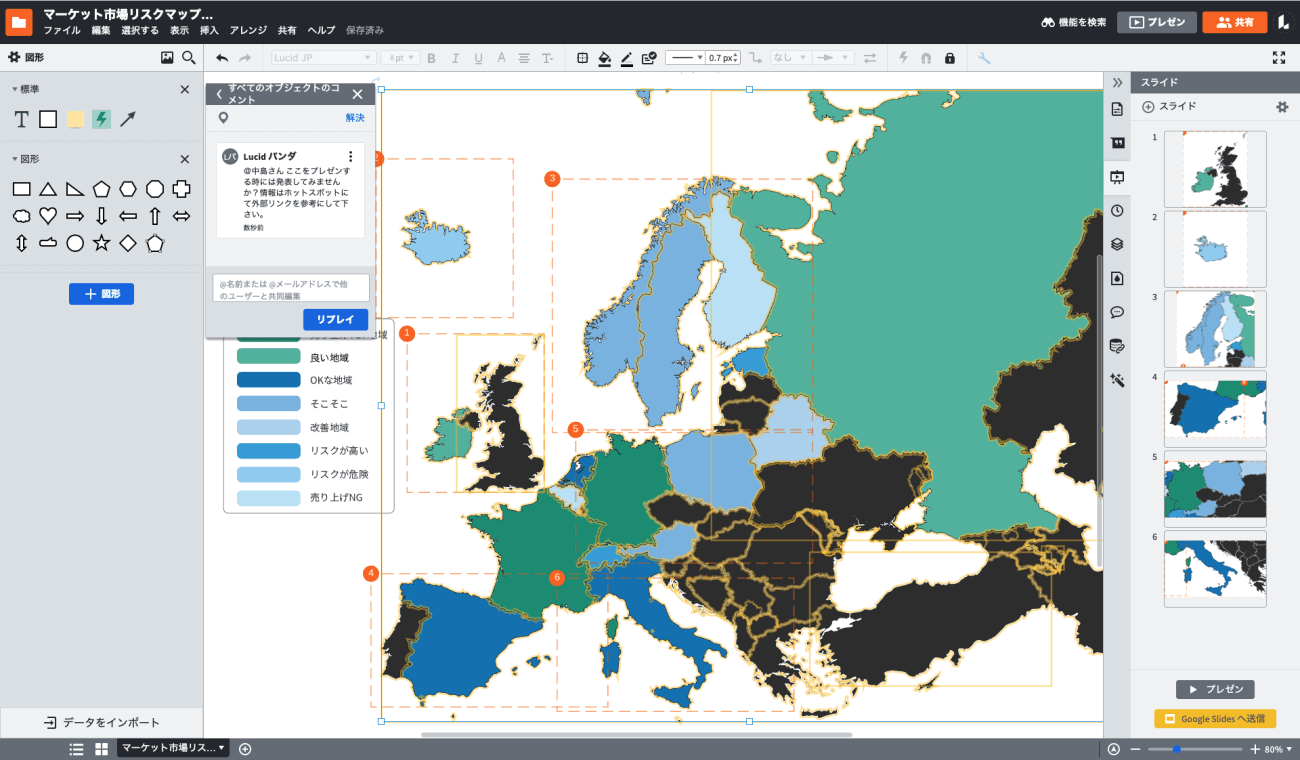Open the History clock icon in right dock
The image size is (1300, 760).
pyautogui.click(x=1117, y=211)
